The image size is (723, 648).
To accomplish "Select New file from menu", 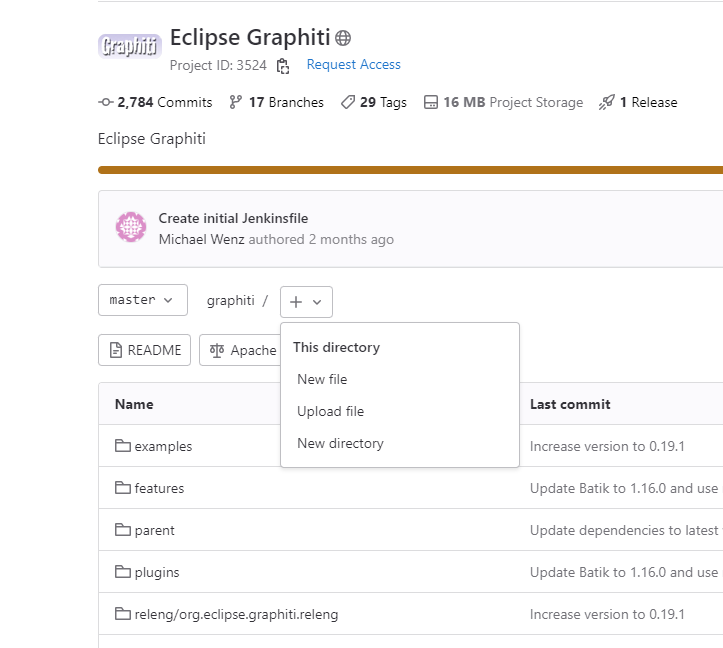I will click(x=400, y=380).
